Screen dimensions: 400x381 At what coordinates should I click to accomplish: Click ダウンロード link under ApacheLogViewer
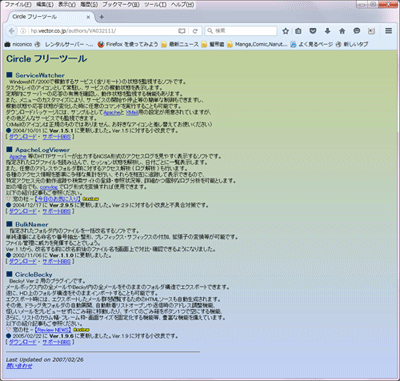[x=23, y=211]
